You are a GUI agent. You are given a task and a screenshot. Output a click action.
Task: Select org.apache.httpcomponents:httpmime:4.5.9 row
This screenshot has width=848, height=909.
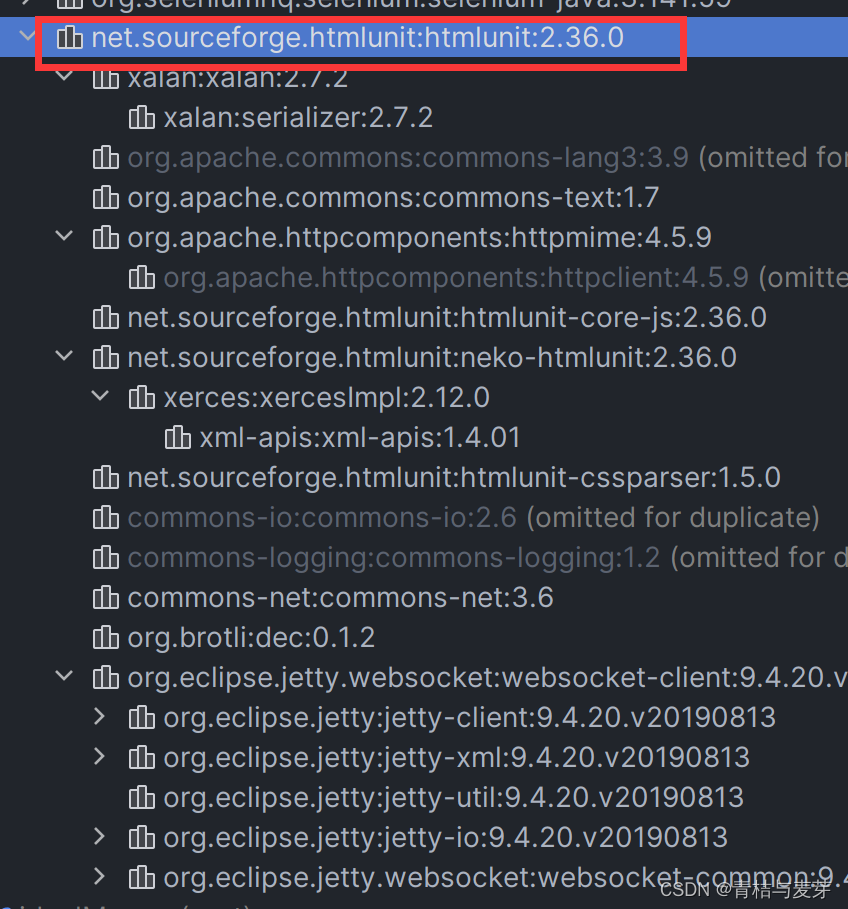[424, 238]
